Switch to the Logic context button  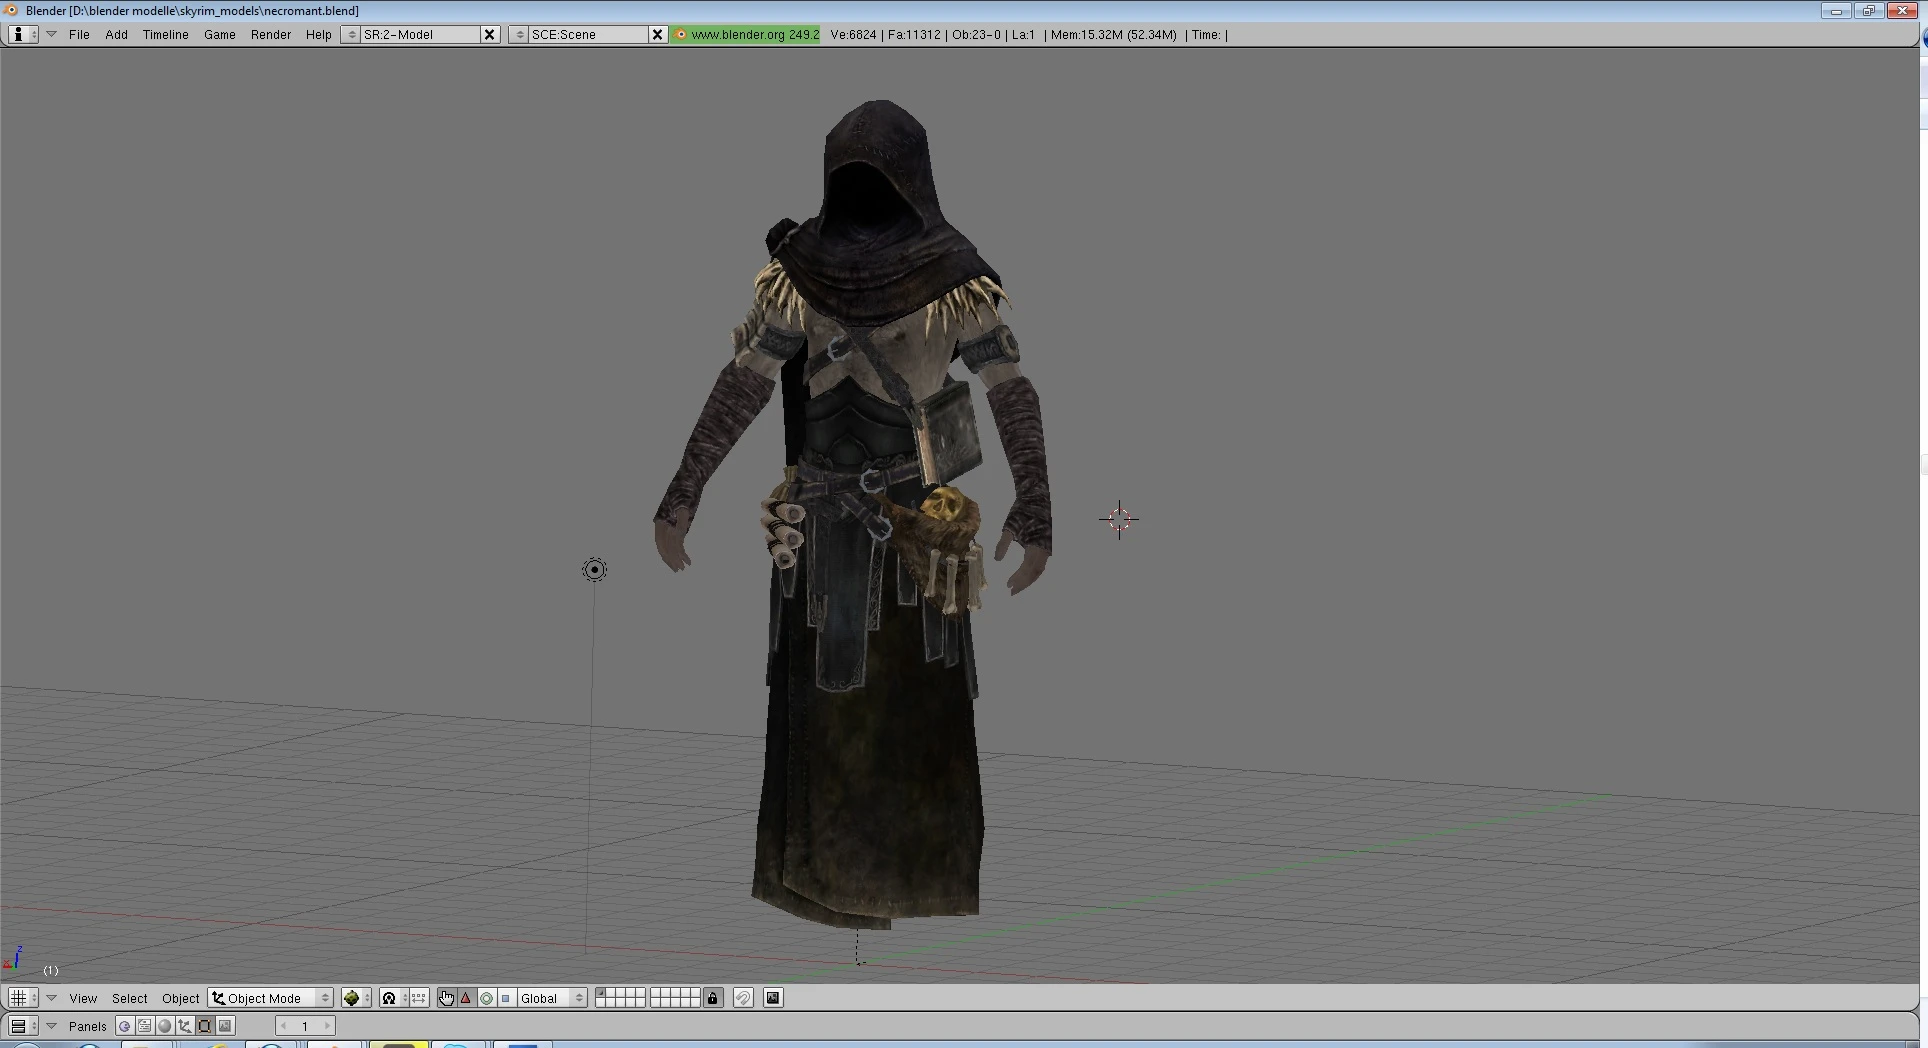125,1026
